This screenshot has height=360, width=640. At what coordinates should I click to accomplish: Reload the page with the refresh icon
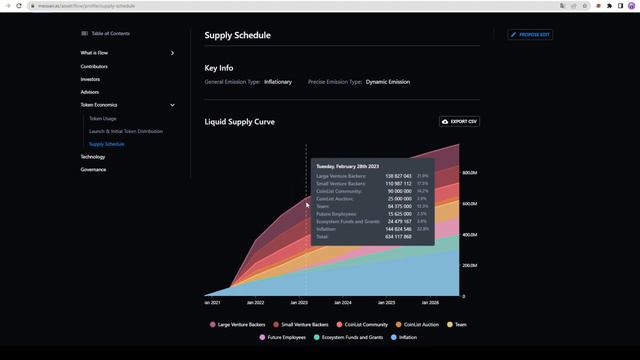[x=19, y=6]
